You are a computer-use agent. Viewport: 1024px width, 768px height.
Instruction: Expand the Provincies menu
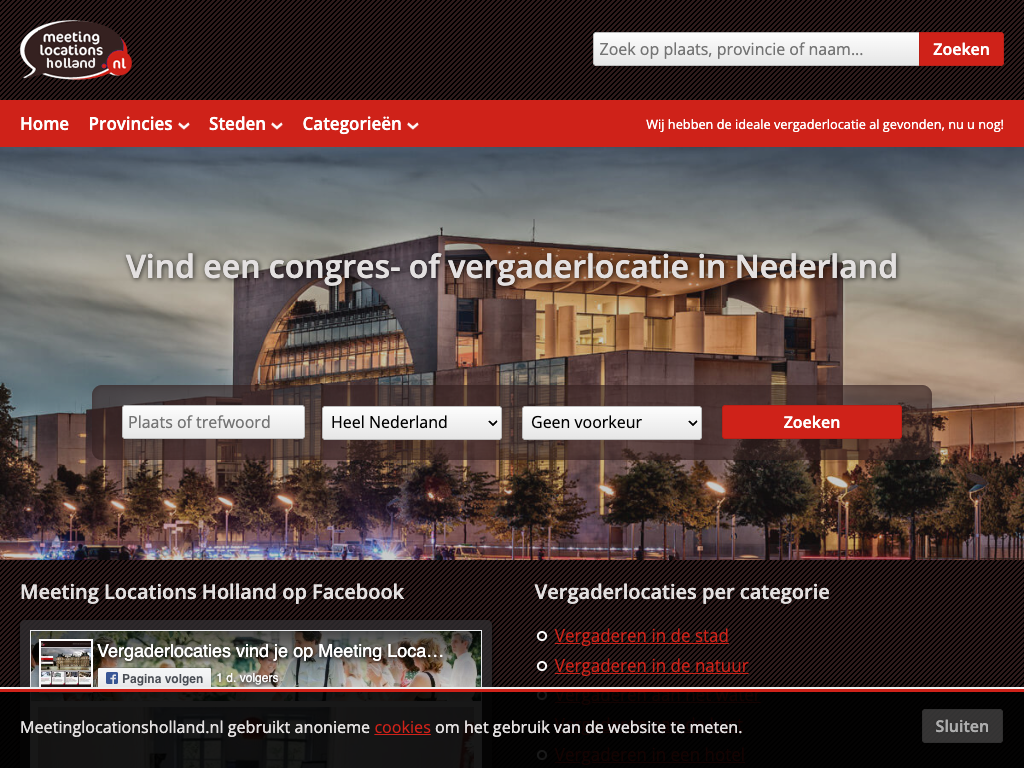click(x=139, y=124)
